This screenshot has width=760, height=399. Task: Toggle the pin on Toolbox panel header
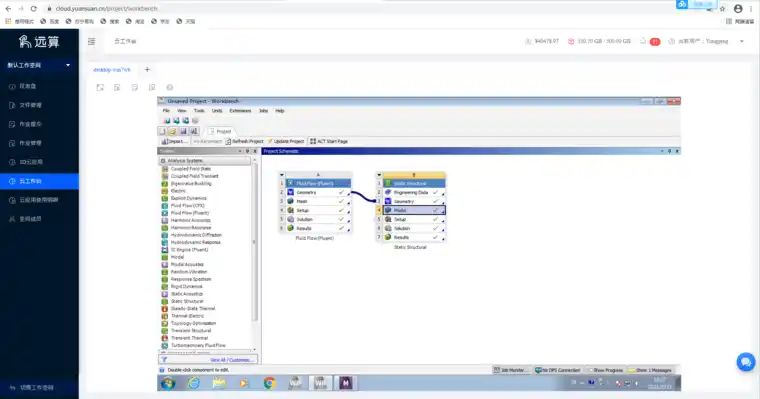click(247, 151)
